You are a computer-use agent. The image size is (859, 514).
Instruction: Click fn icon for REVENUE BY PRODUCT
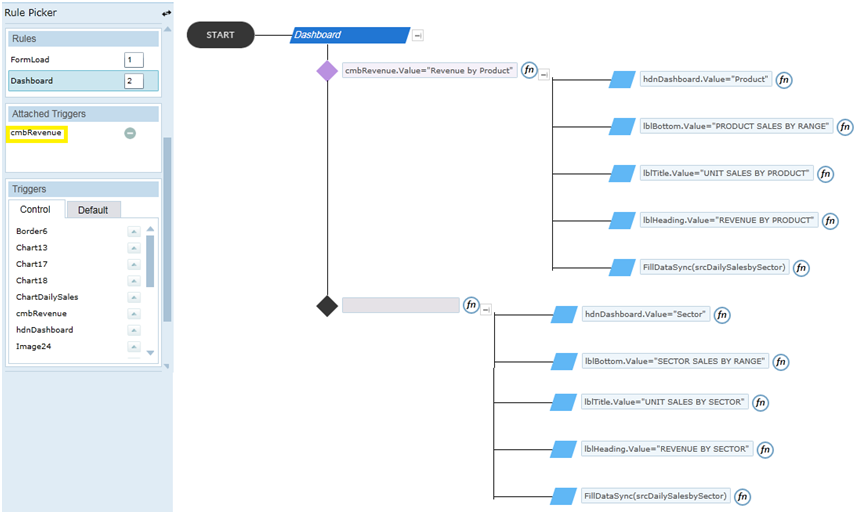831,221
